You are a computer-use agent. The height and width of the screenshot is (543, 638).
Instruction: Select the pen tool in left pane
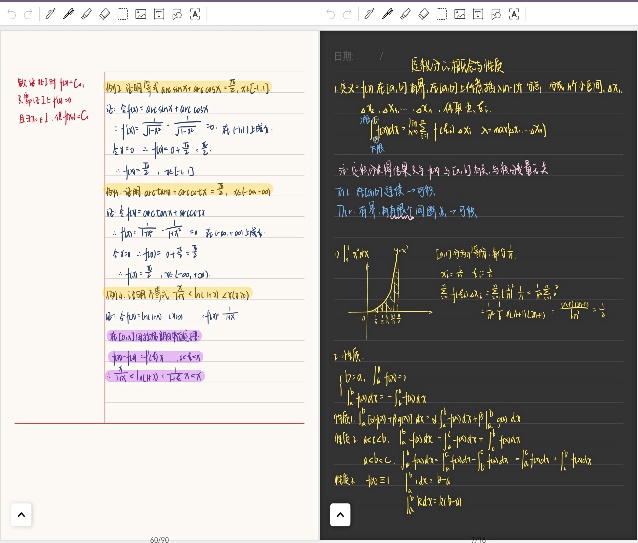[x=50, y=14]
